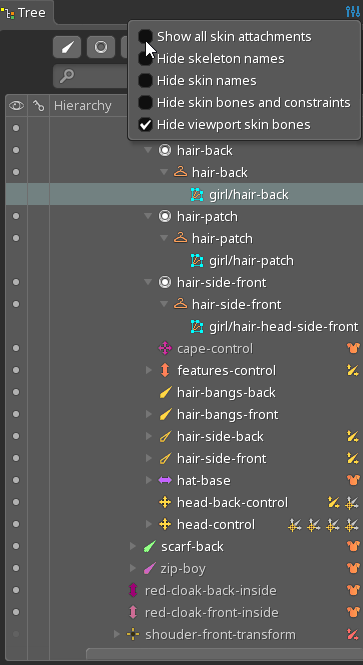Toggle visibility dot for hat-base
The height and width of the screenshot is (665, 363).
[16, 480]
